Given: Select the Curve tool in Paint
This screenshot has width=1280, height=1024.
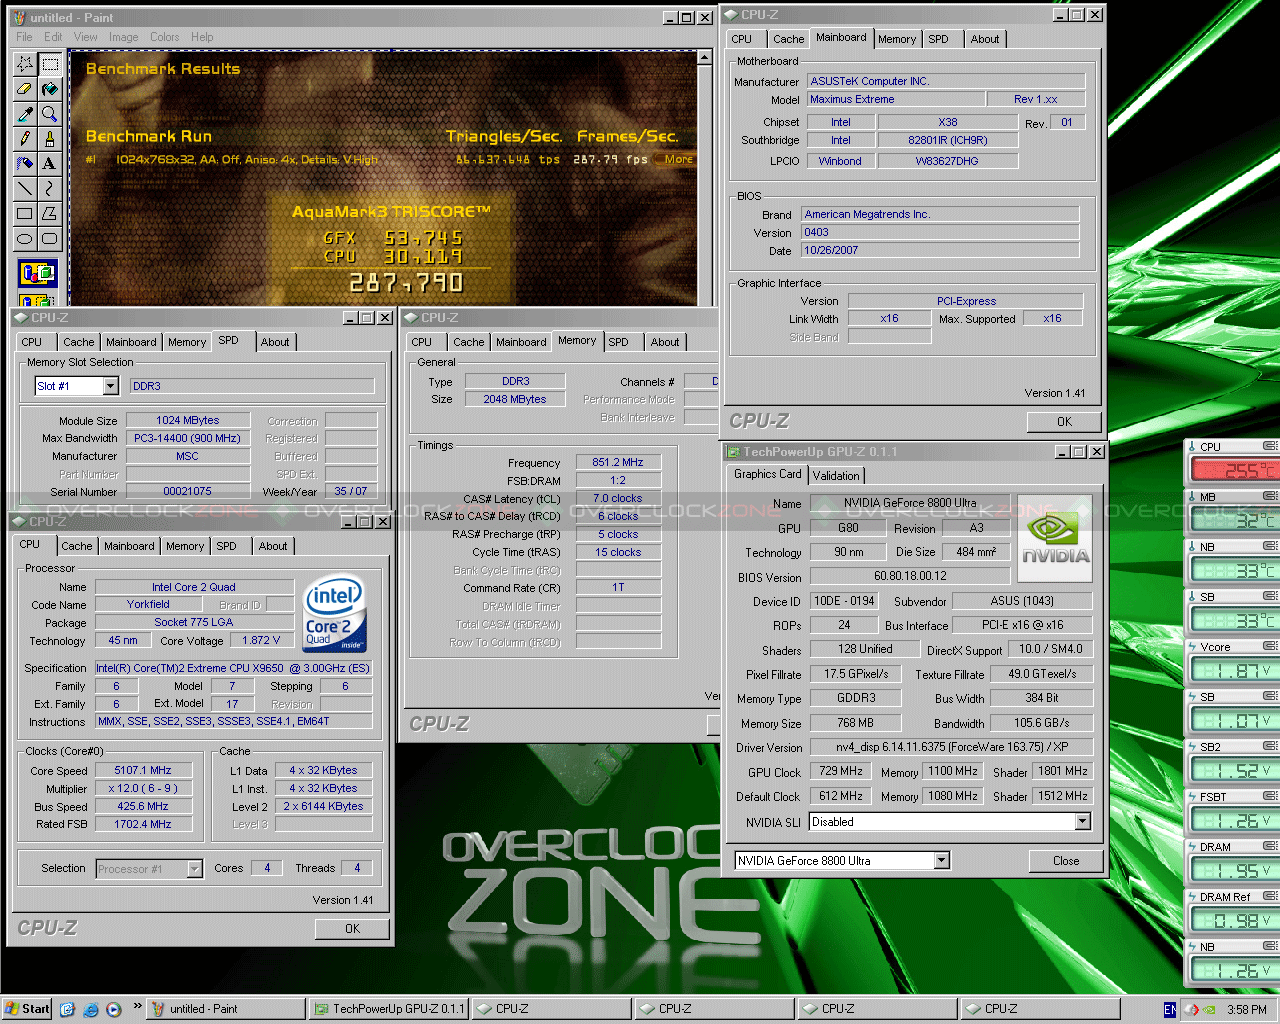Looking at the screenshot, I should pos(50,188).
